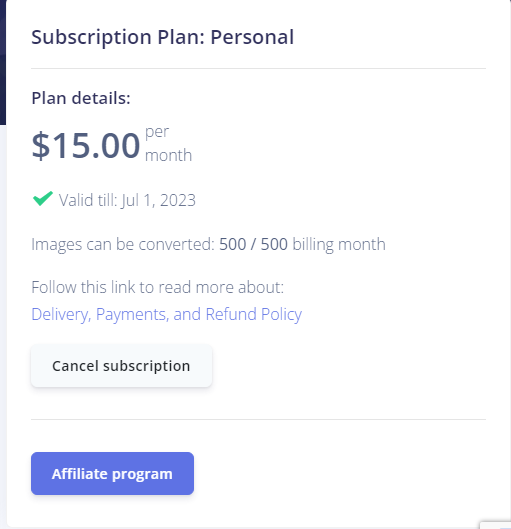Screen dimensions: 511x529
Task: Open the Delivery, Payments, and Refund Policy link
Action: [x=167, y=314]
